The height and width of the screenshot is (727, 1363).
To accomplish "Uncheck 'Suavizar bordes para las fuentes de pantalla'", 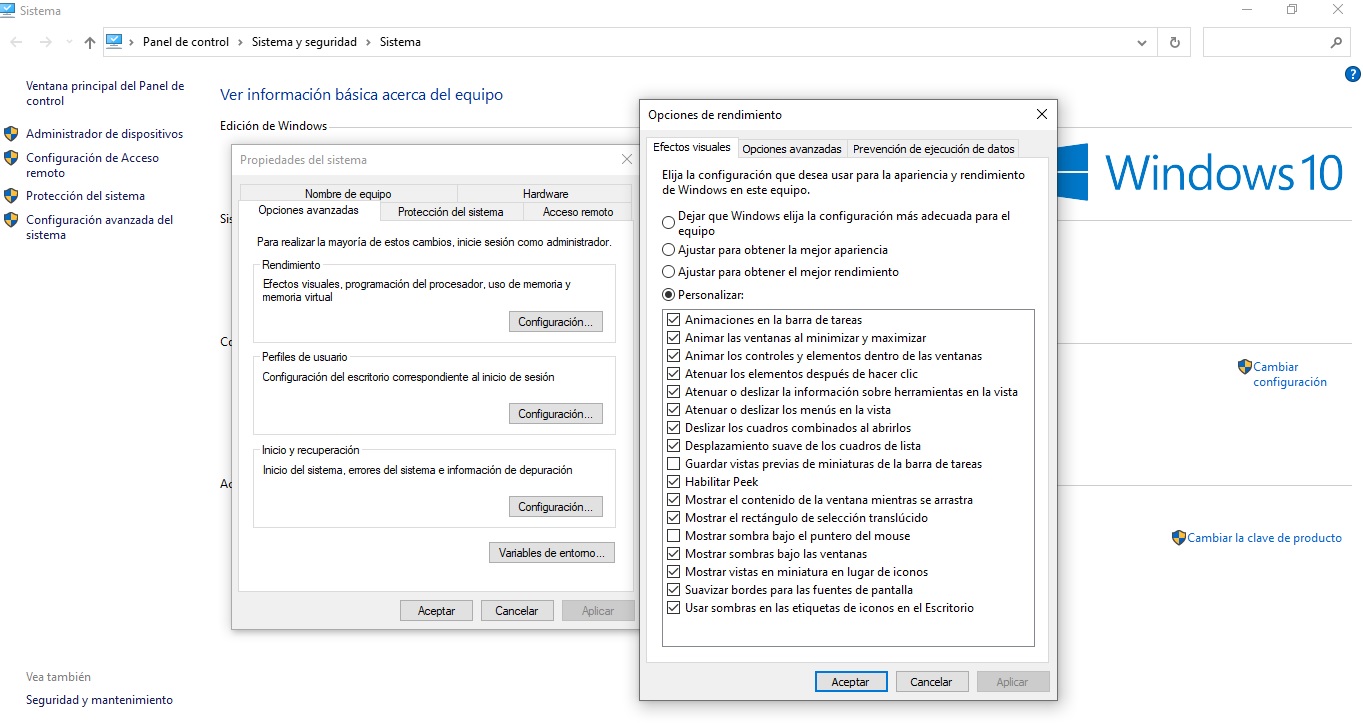I will pos(673,590).
